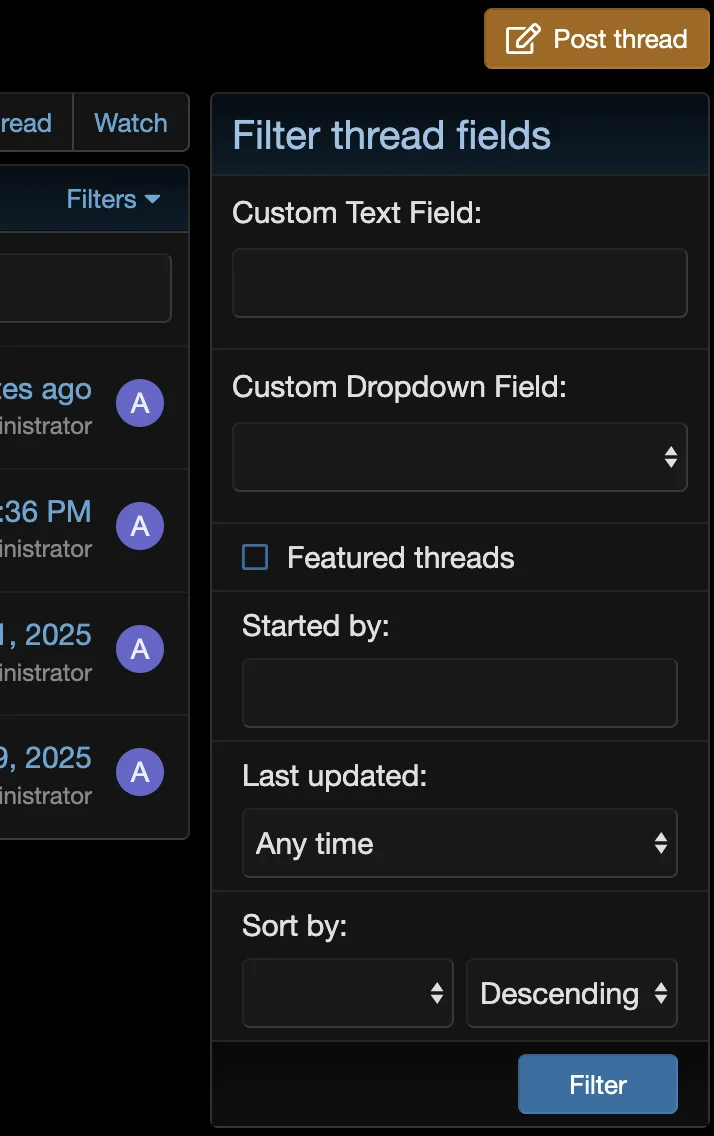Click the Custom Text Field input

pyautogui.click(x=459, y=283)
